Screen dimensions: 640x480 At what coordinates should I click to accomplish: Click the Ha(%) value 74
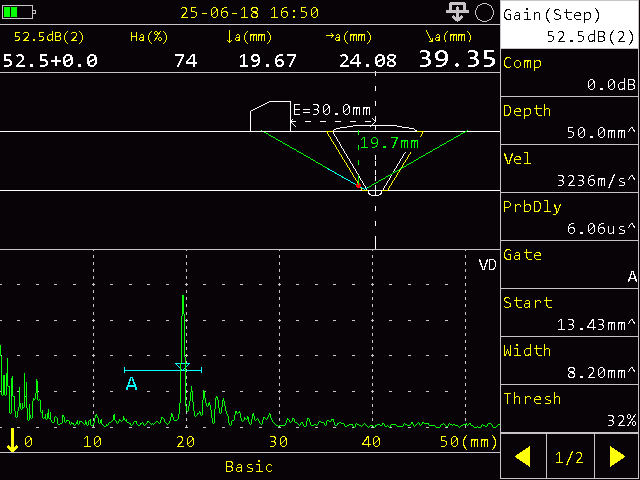(186, 61)
